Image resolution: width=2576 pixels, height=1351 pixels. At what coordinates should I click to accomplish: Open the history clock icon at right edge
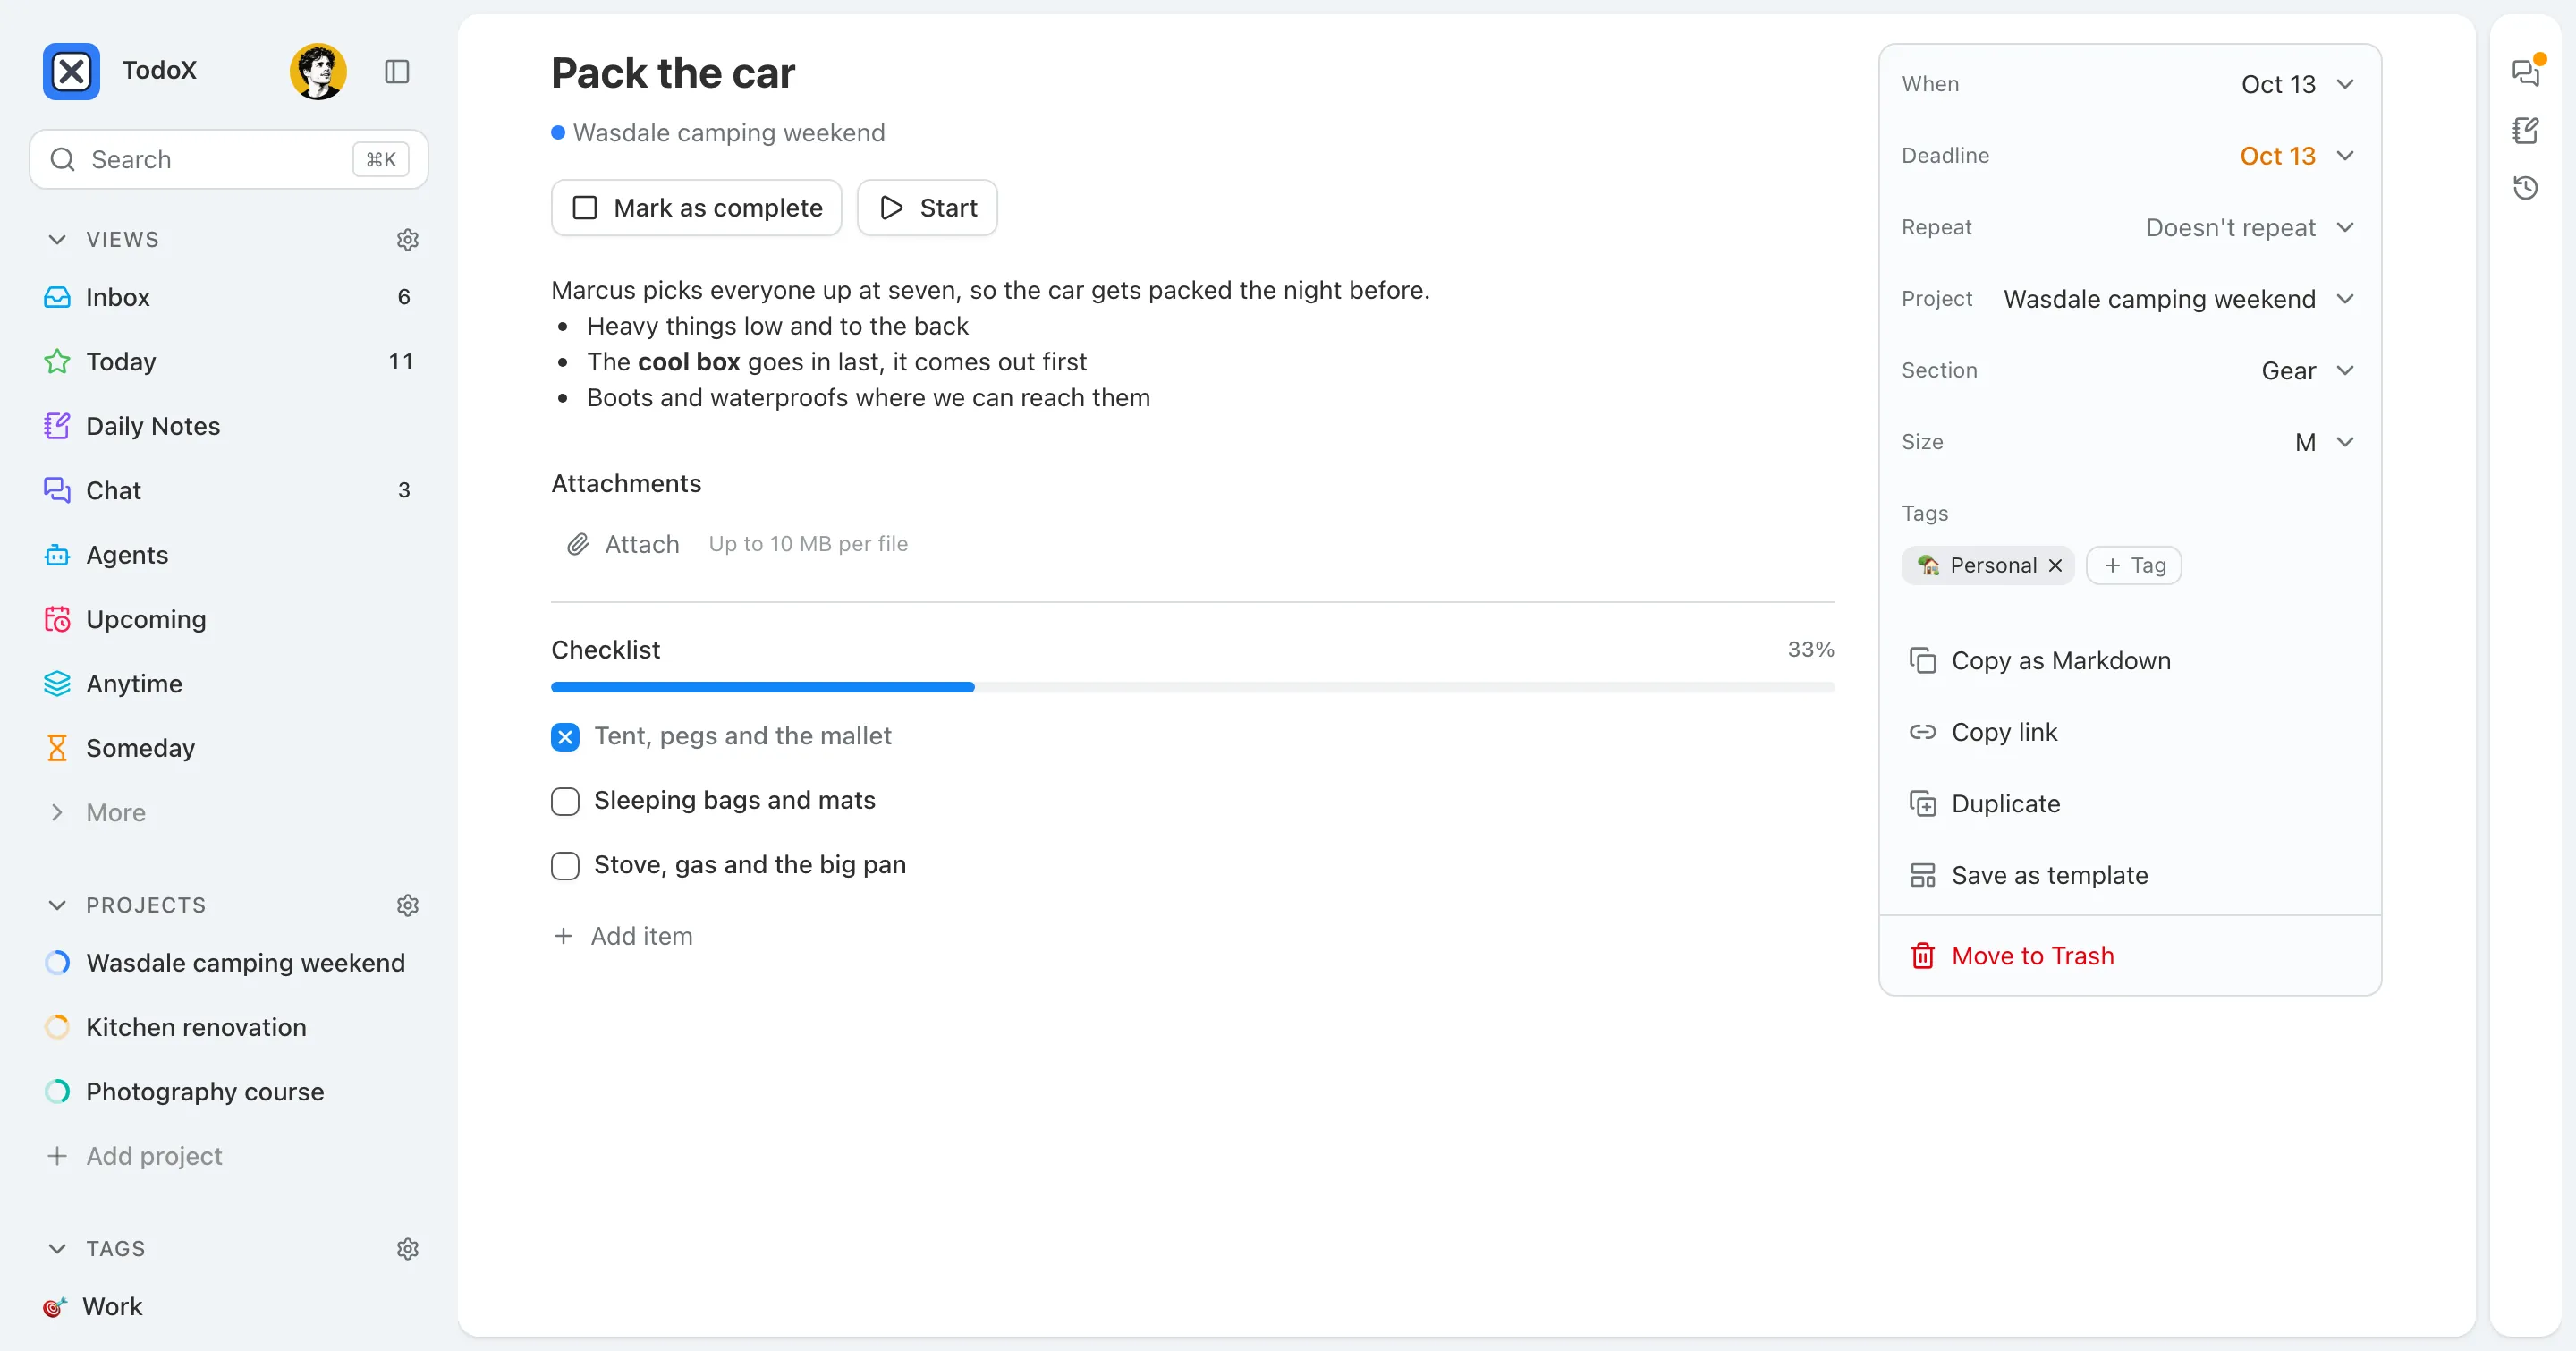point(2526,187)
